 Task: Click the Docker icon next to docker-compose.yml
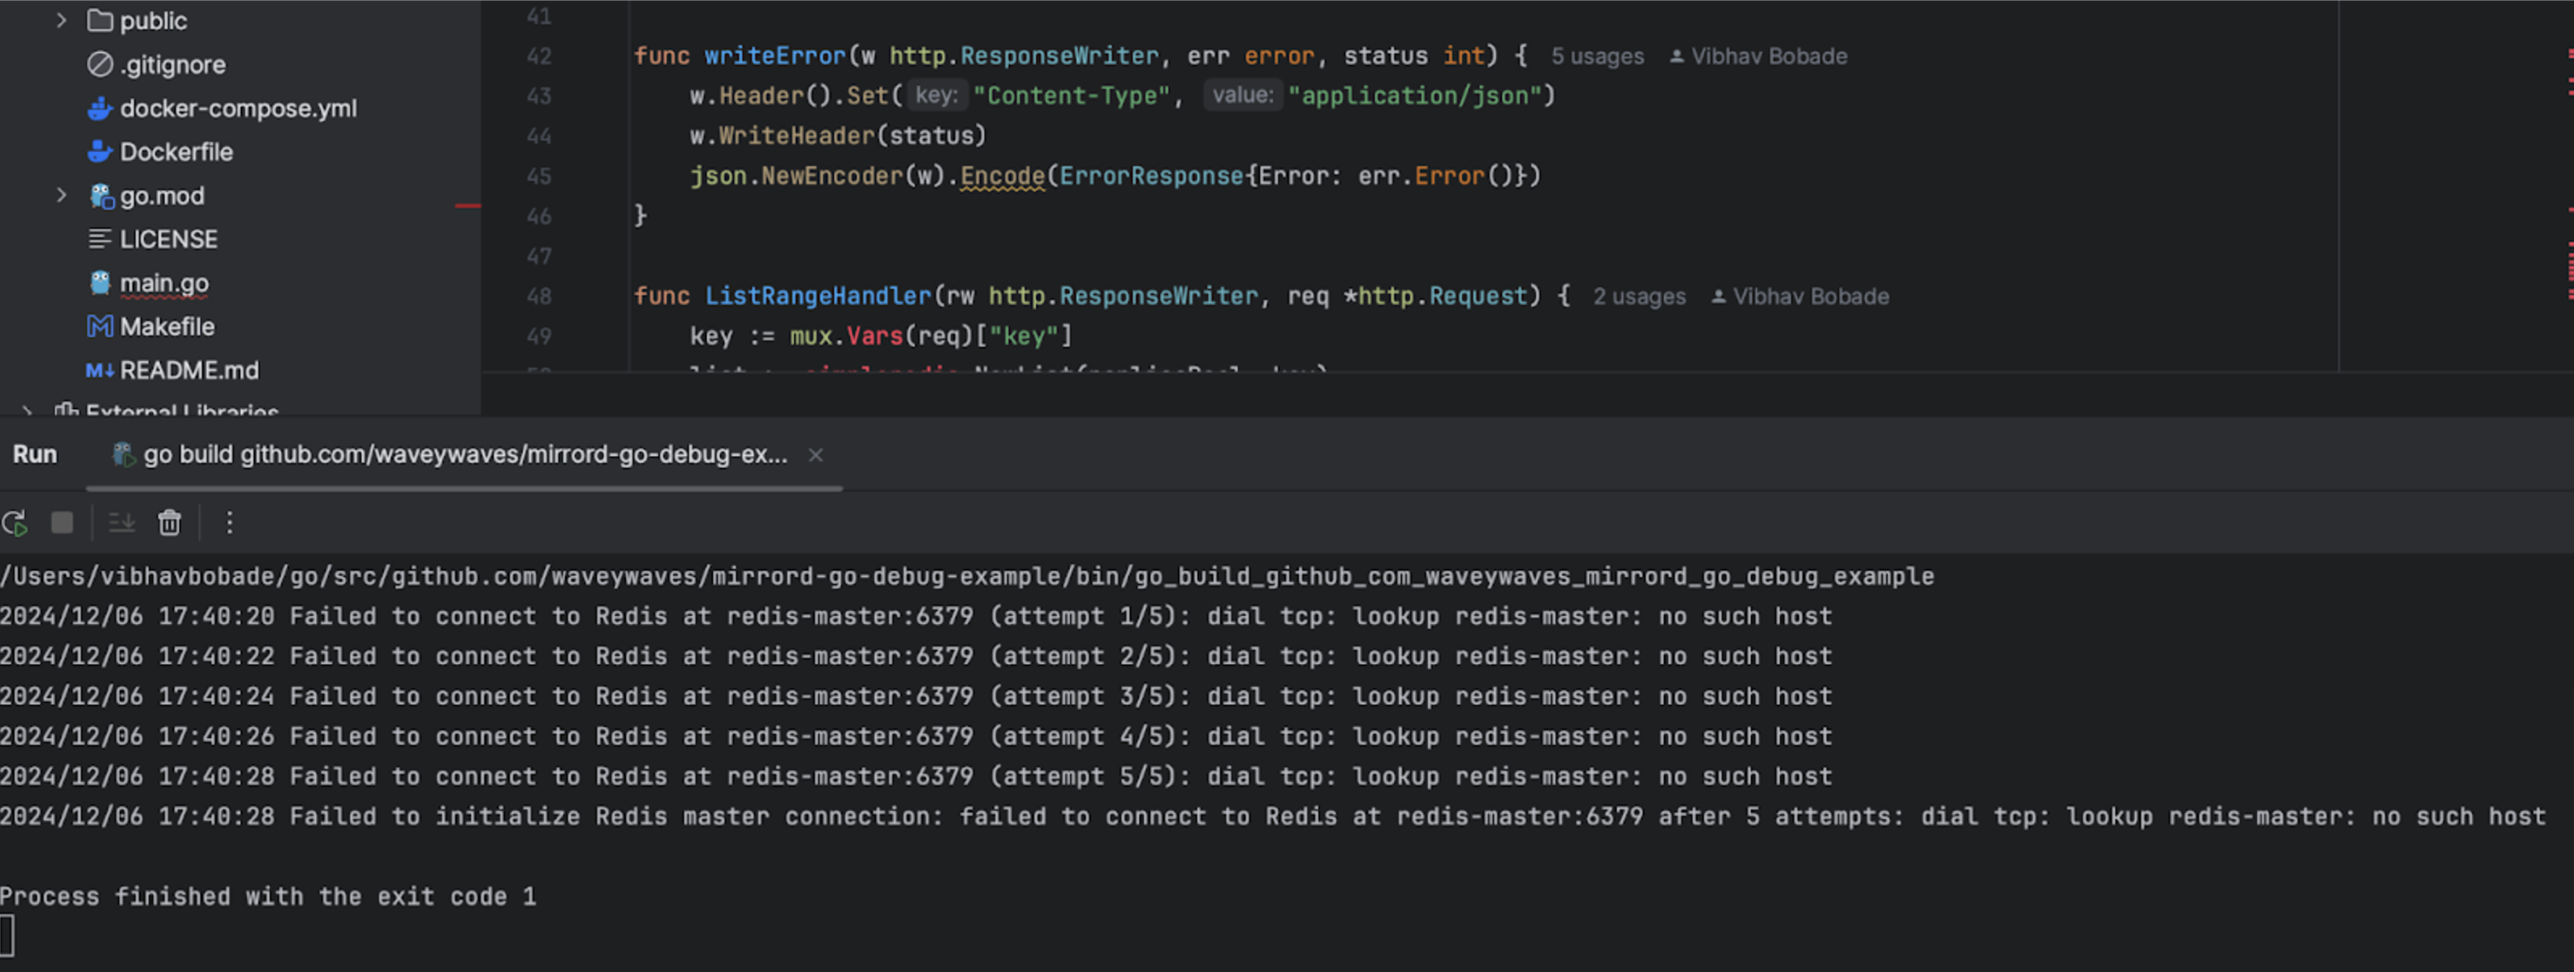[x=99, y=109]
